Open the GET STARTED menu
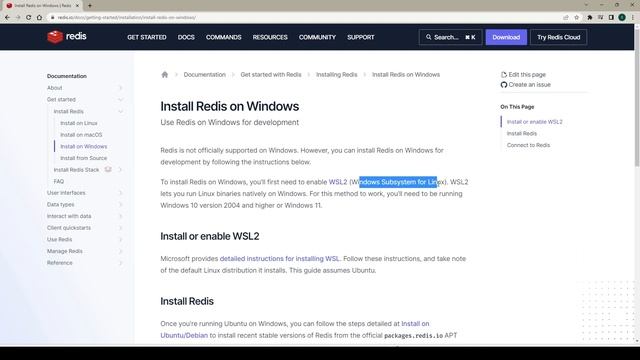The height and width of the screenshot is (360, 640). click(147, 37)
